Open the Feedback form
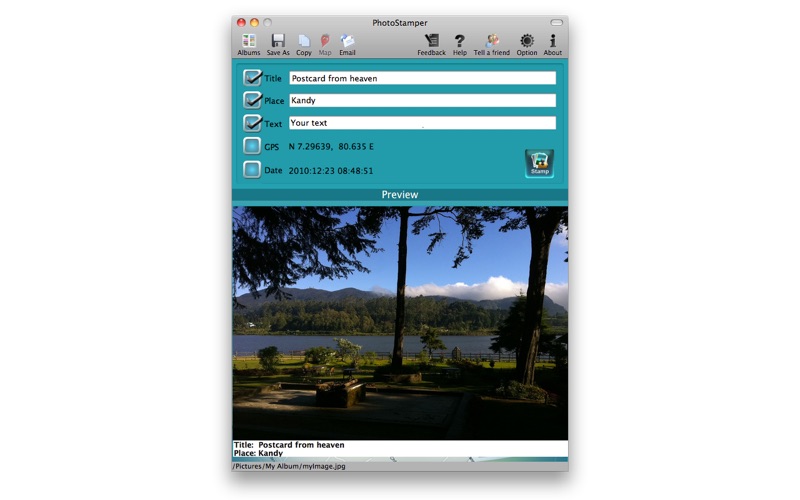800x500 pixels. pos(432,42)
